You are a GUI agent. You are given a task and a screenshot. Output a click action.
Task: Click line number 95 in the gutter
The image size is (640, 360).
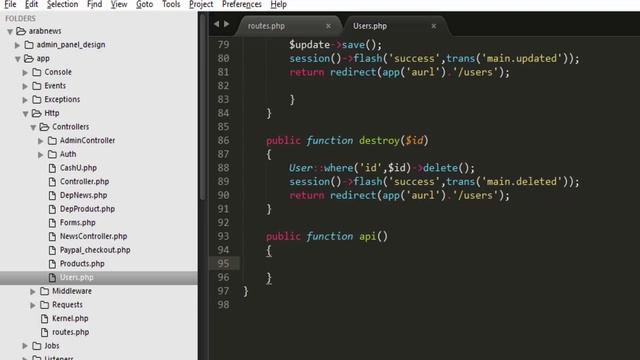point(223,264)
